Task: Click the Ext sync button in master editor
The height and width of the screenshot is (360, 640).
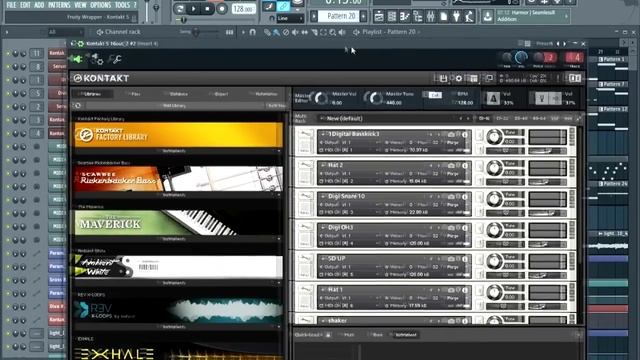Action: click(435, 95)
